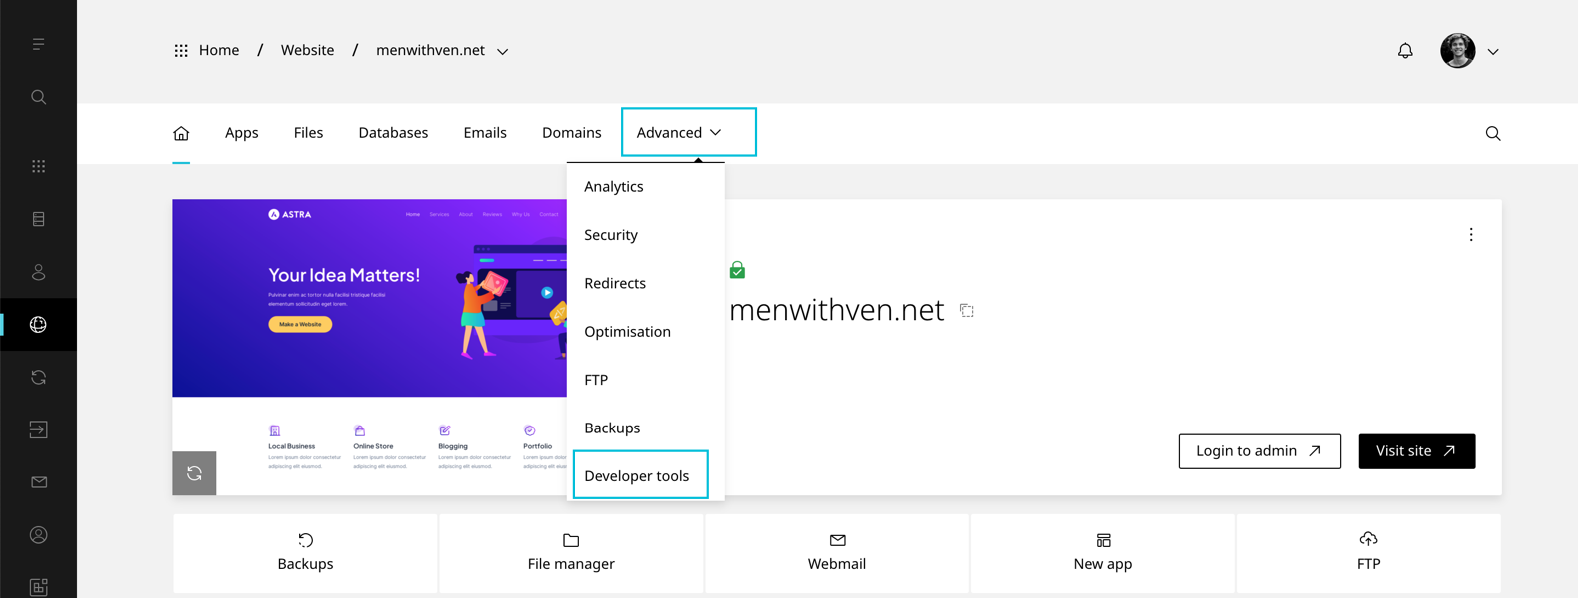Open the user avatar account dropdown
Image resolution: width=1578 pixels, height=598 pixels.
click(x=1469, y=51)
